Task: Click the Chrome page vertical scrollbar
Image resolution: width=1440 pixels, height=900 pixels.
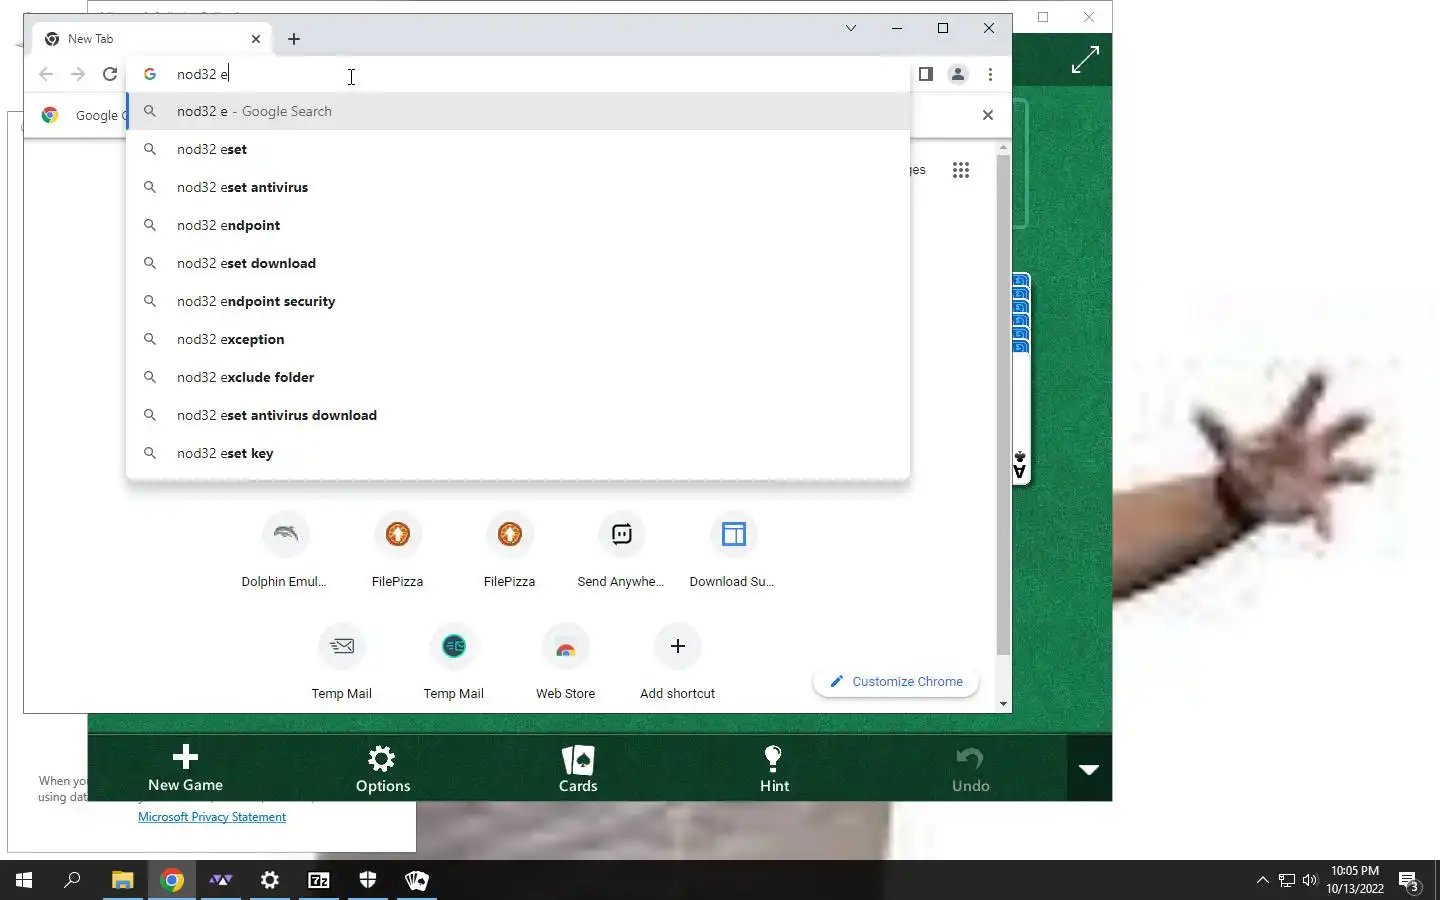Action: pos(1003,405)
